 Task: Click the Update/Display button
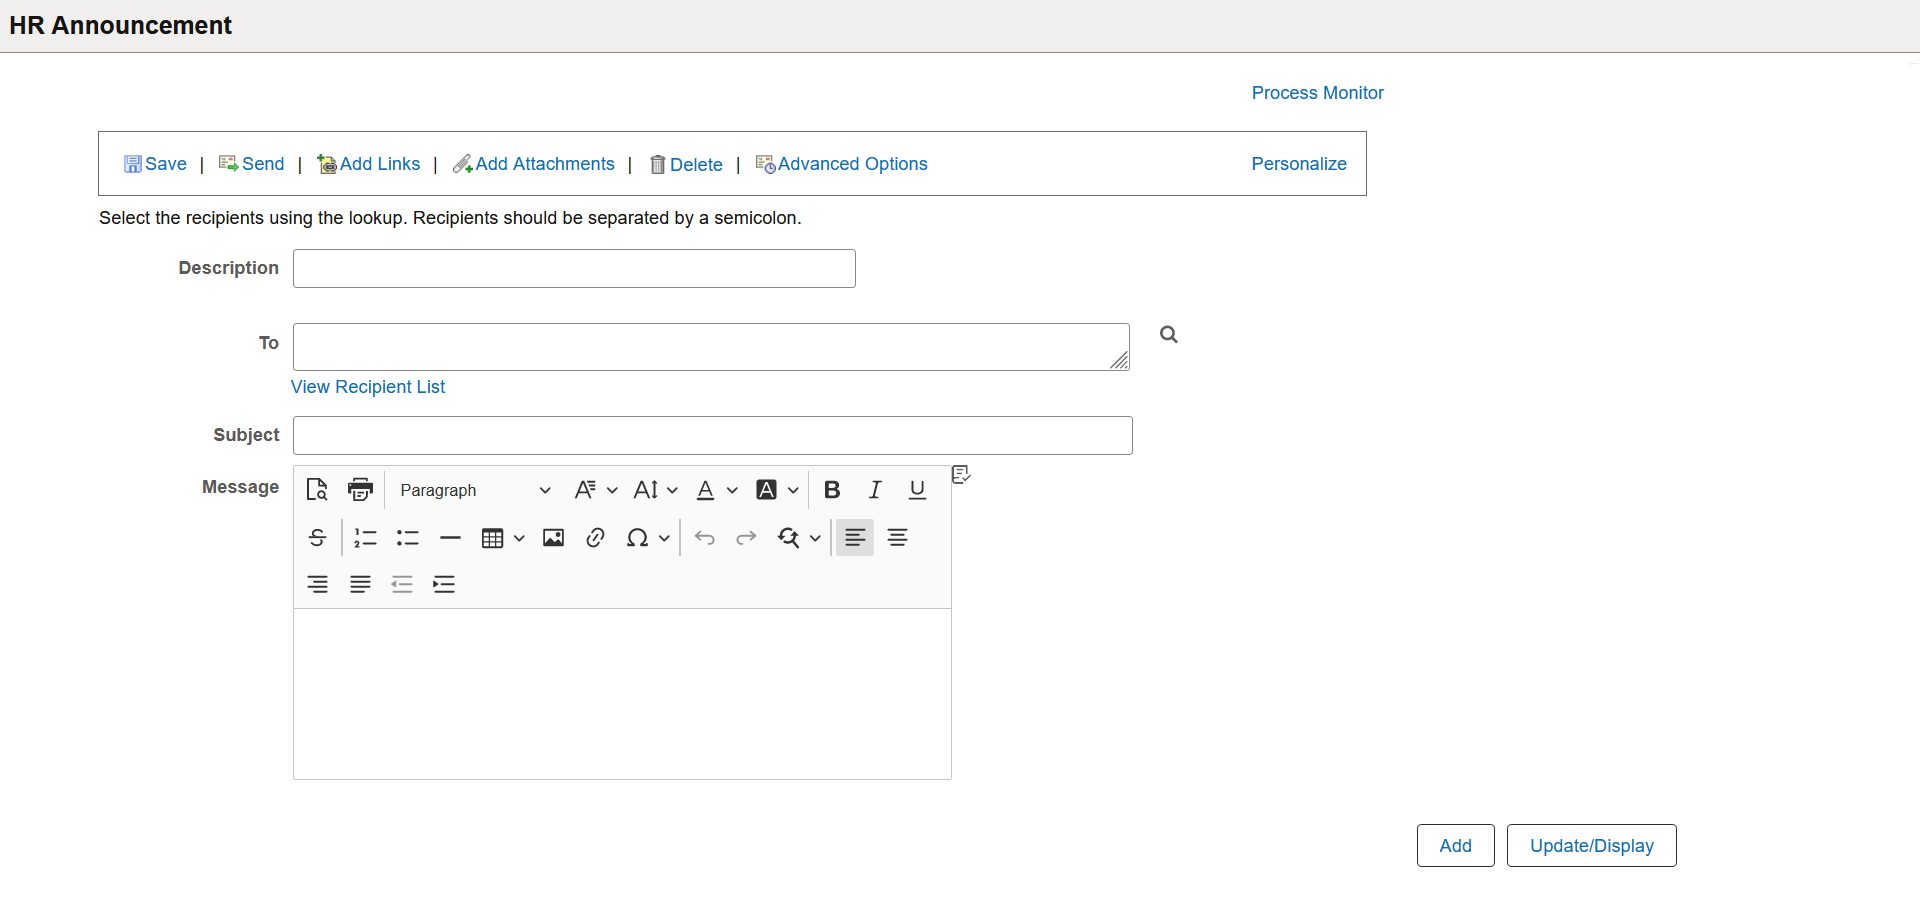tap(1591, 846)
